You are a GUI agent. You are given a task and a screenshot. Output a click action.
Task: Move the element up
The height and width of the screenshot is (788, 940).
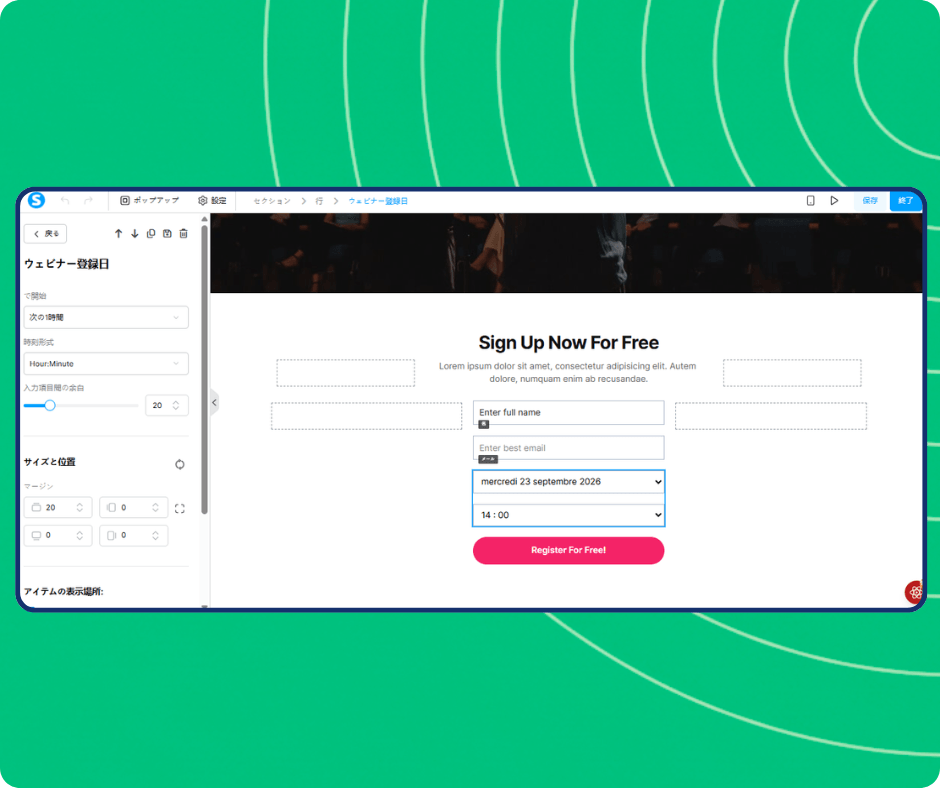click(119, 234)
